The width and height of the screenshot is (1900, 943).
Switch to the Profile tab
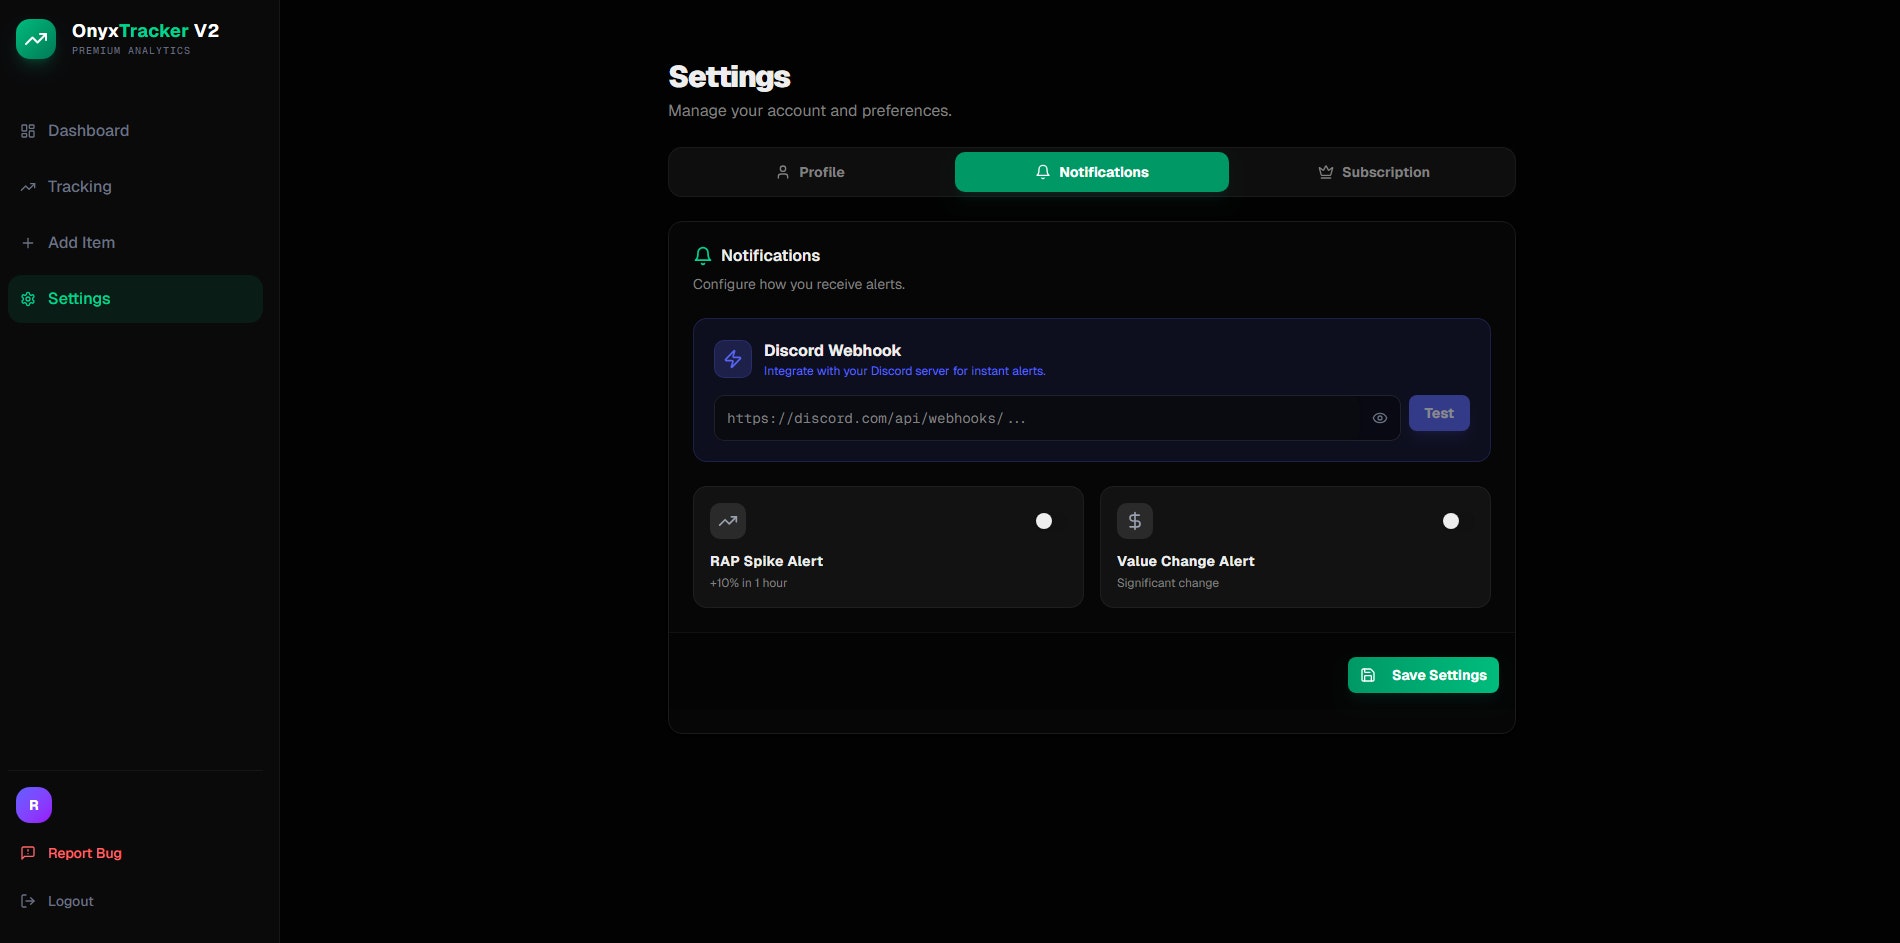tap(810, 171)
